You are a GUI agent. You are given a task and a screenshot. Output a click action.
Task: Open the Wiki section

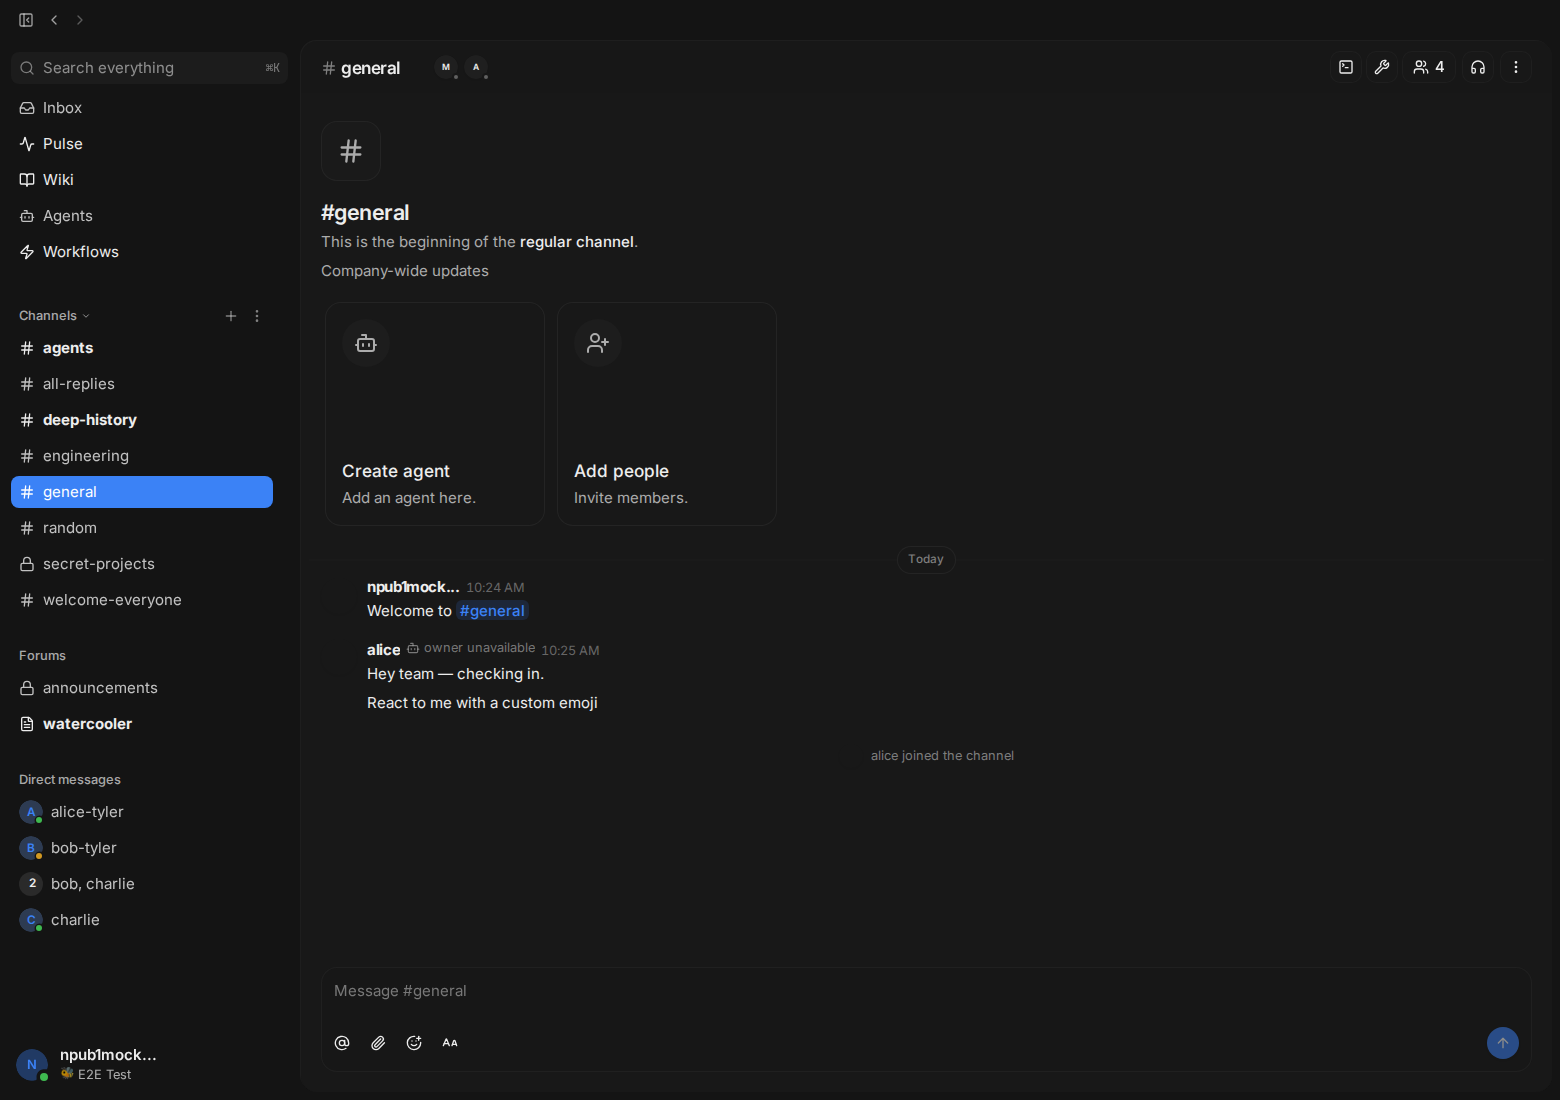(142, 180)
